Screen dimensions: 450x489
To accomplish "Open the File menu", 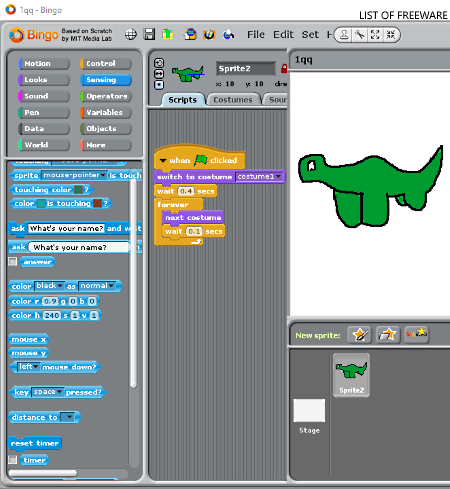I will coord(256,35).
